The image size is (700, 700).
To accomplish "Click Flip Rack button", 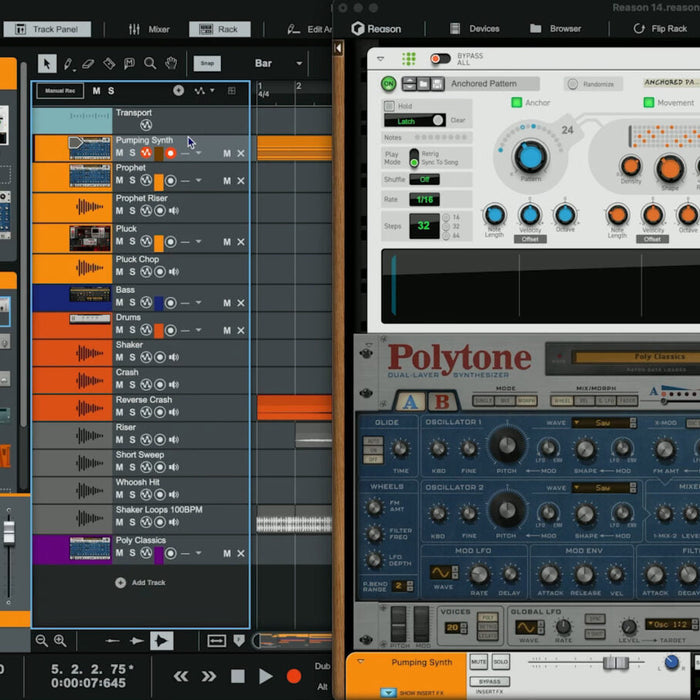I will (660, 29).
